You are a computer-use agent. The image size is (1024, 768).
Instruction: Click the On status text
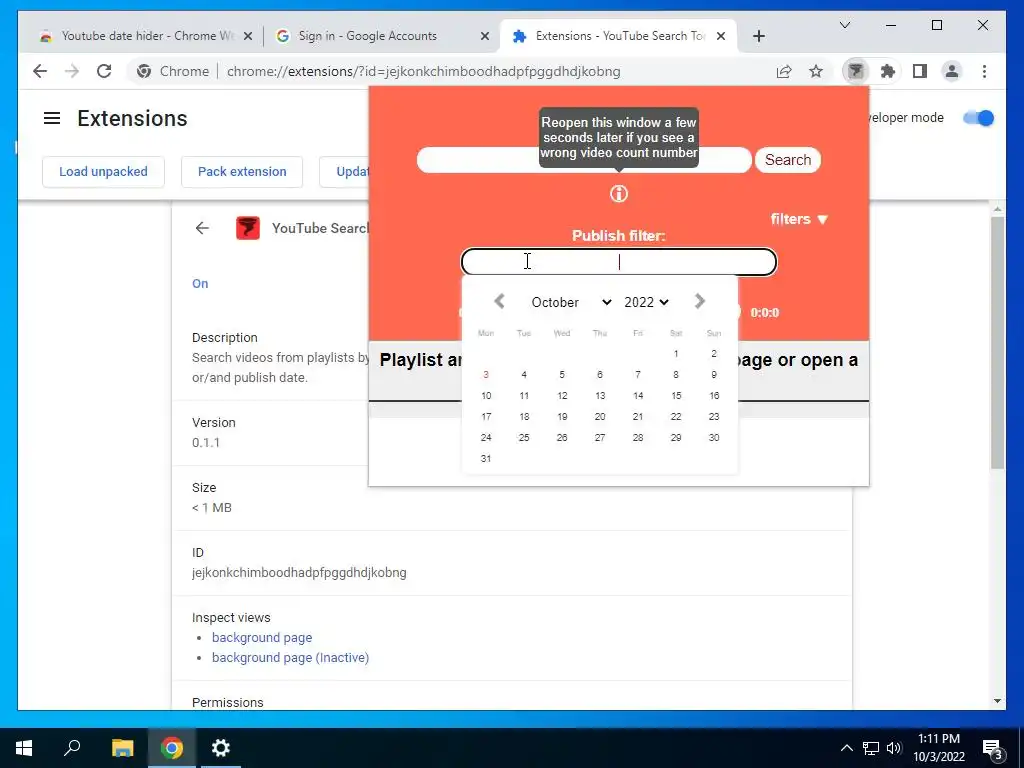(200, 283)
